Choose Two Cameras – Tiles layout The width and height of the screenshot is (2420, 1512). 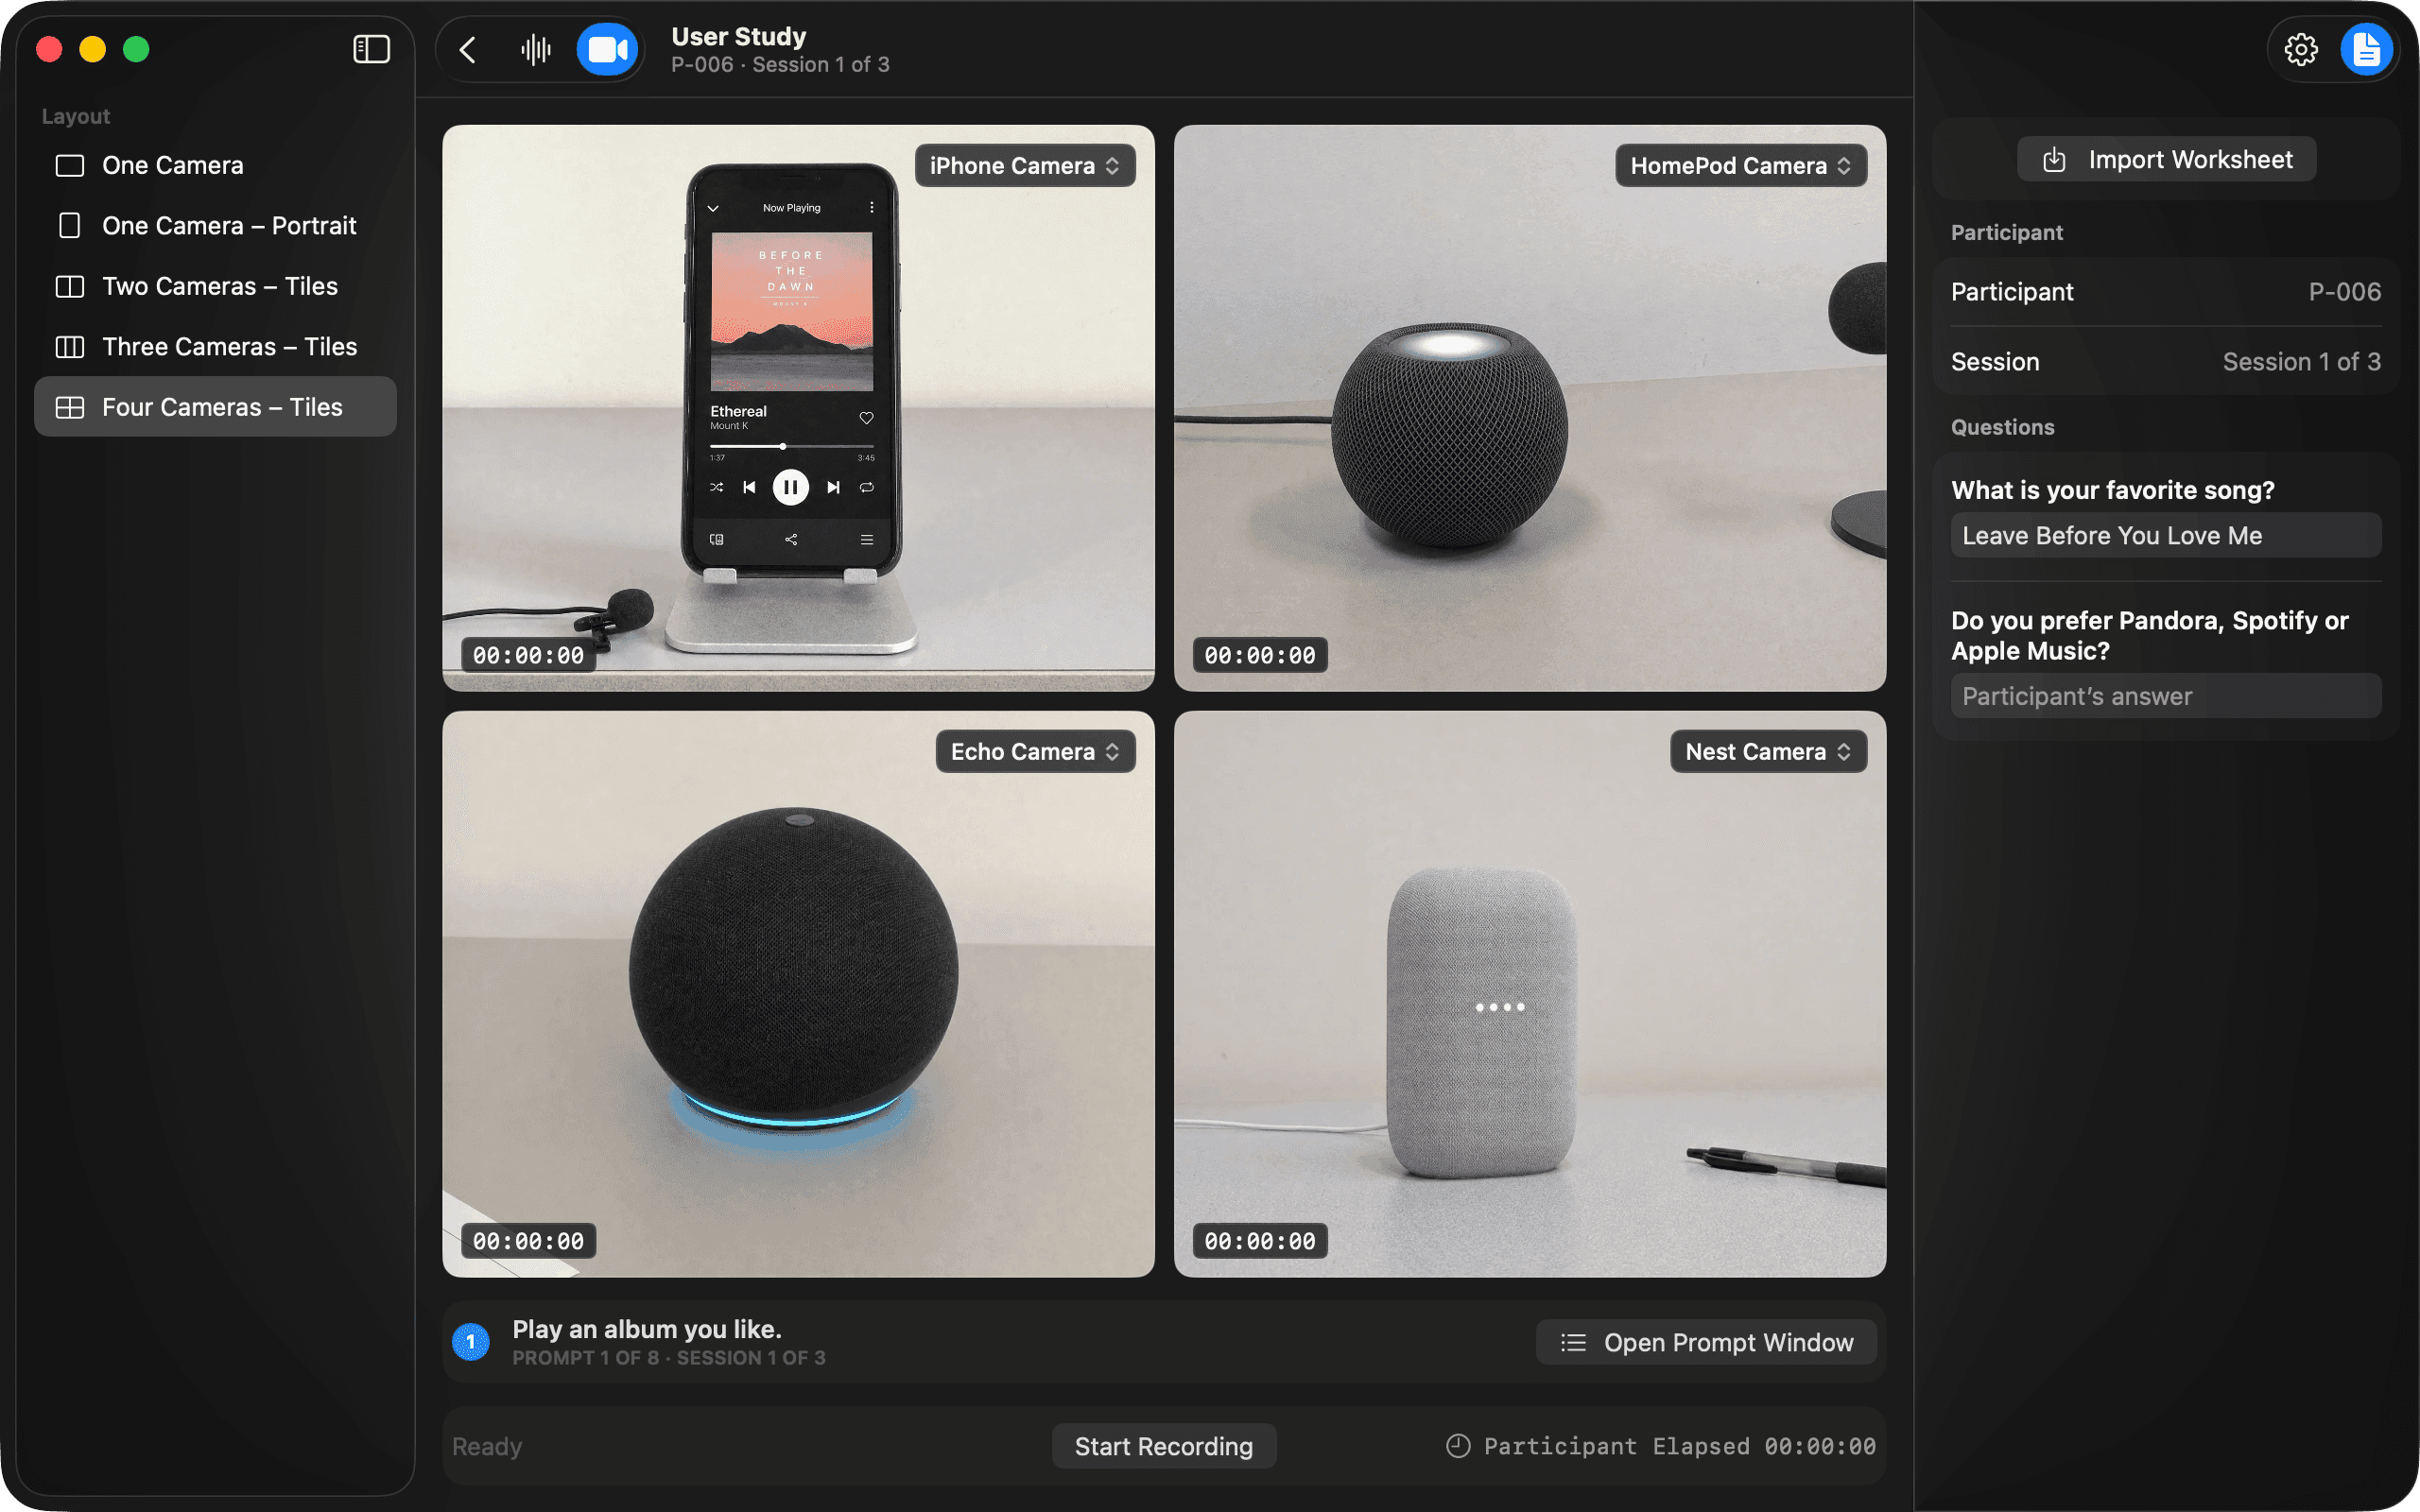[x=215, y=286]
